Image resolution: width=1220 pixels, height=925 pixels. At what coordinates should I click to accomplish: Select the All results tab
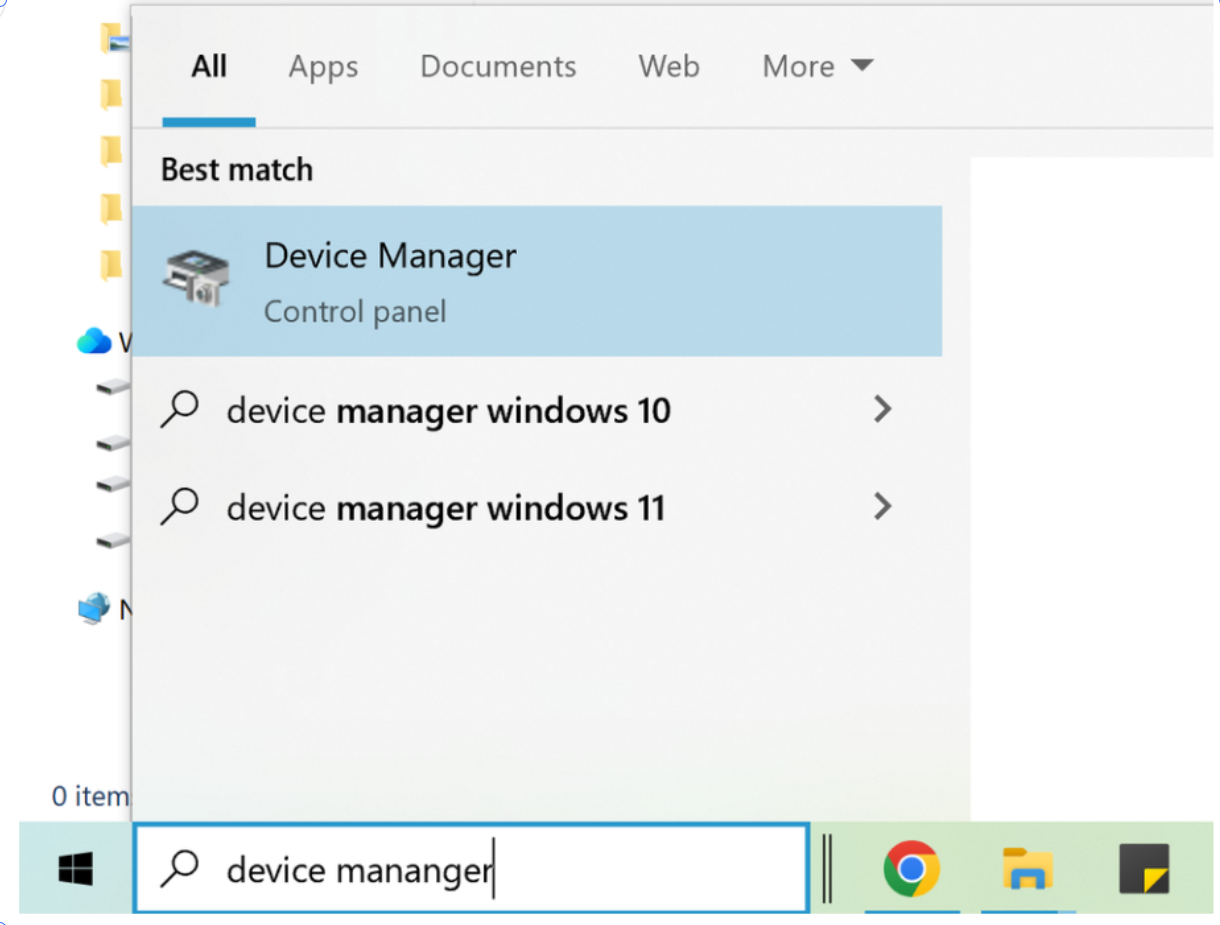209,67
